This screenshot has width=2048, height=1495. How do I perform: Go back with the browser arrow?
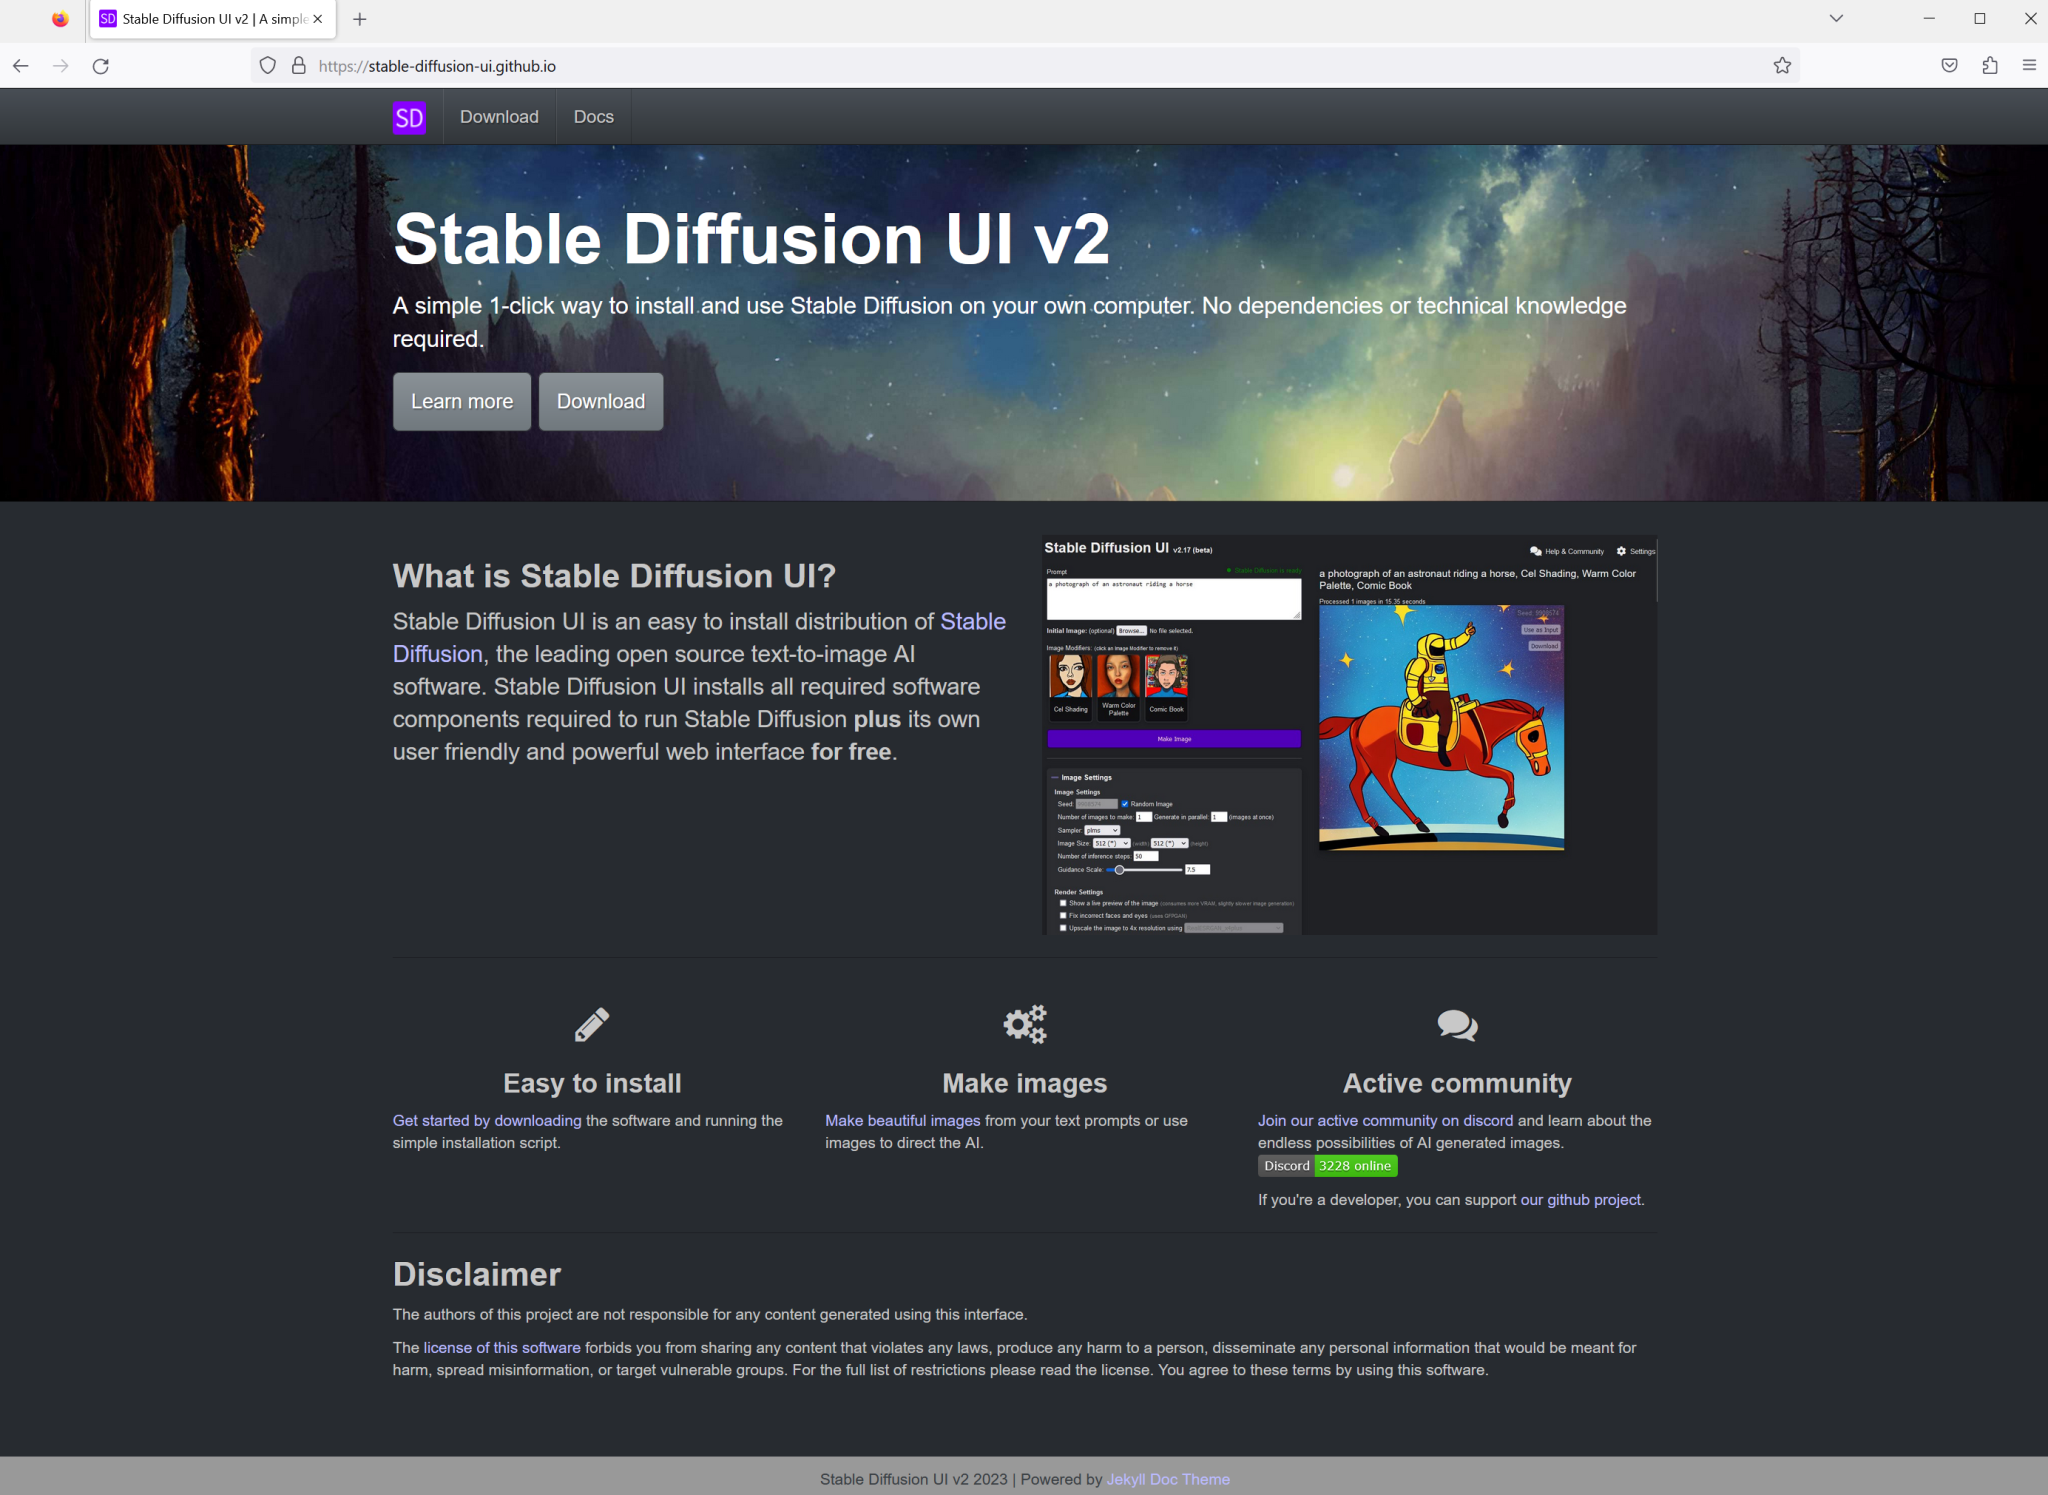coord(21,66)
